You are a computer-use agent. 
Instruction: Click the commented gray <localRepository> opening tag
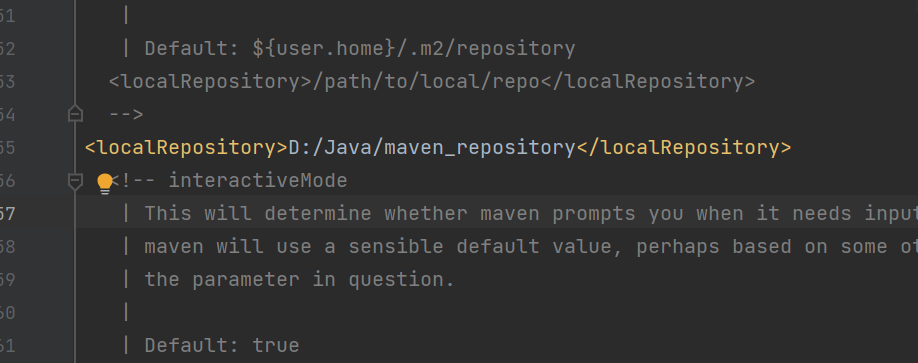[211, 81]
